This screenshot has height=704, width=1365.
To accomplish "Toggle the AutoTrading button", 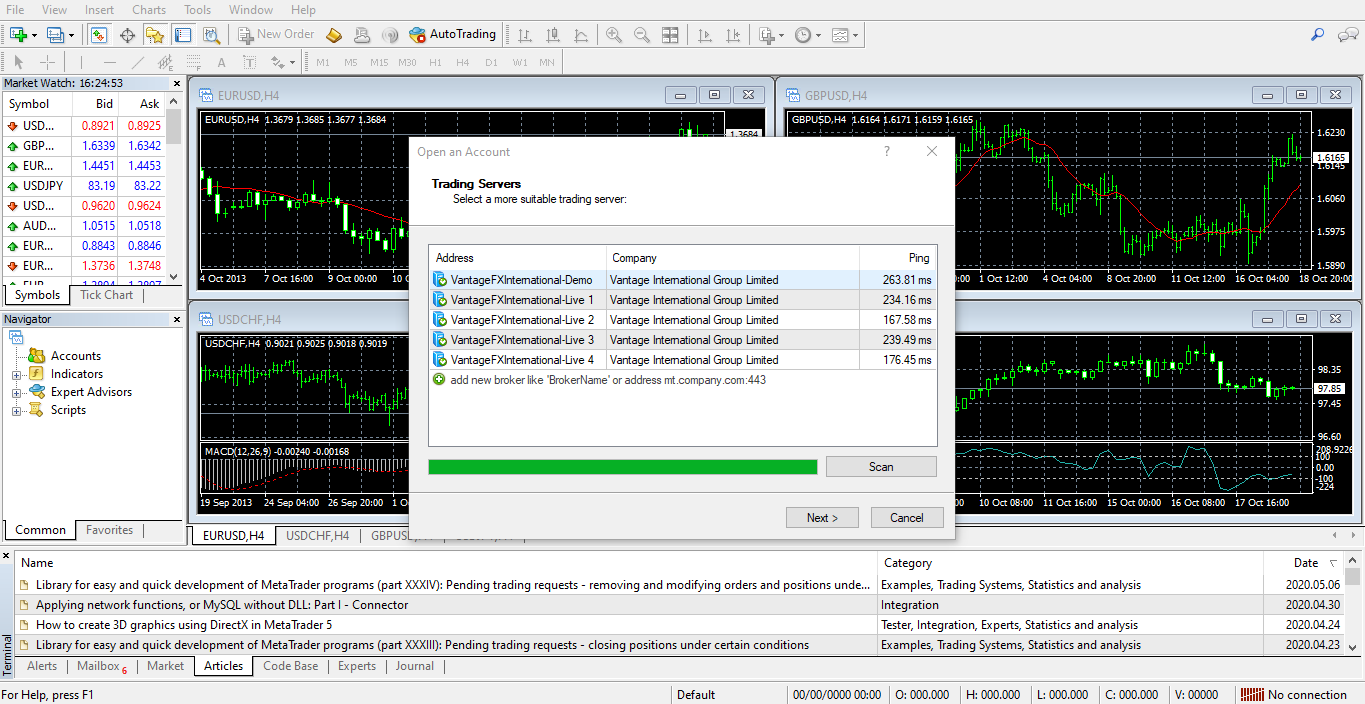I will click(x=453, y=34).
